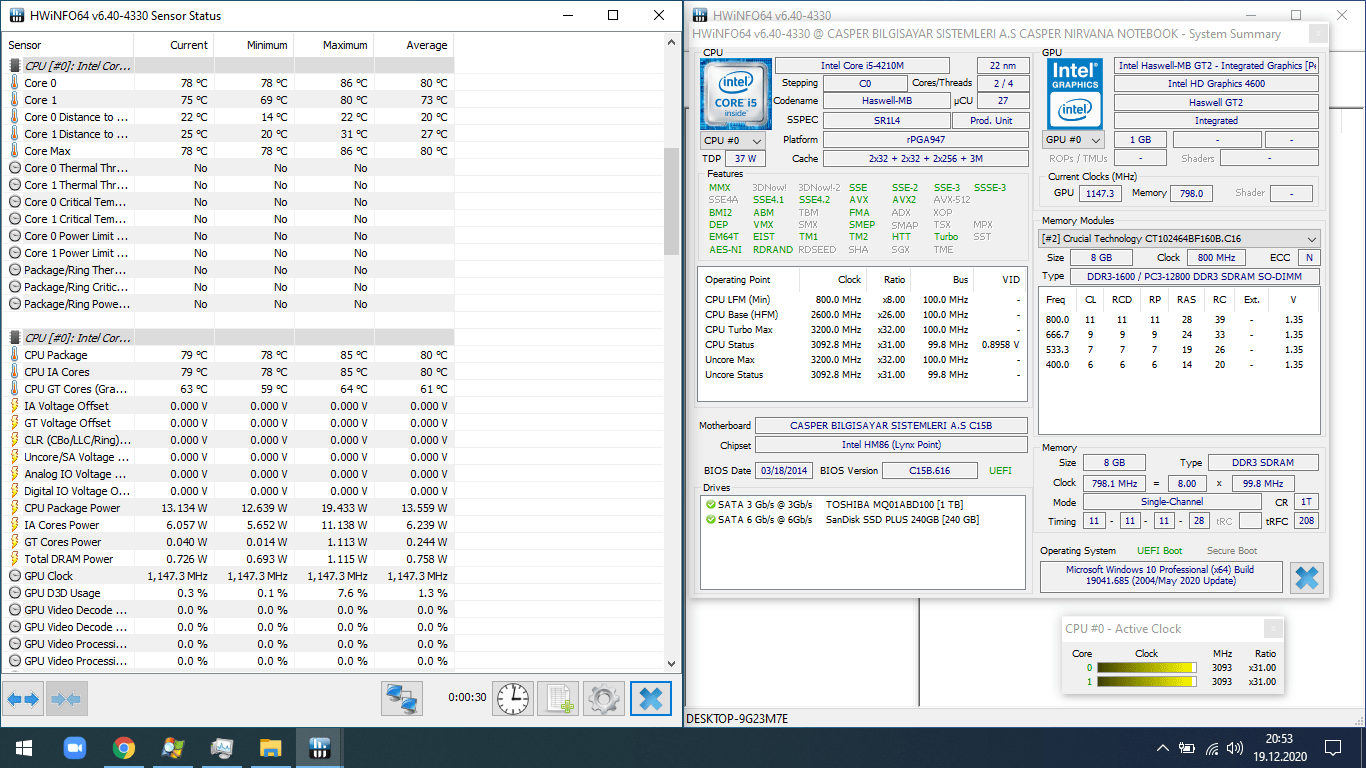Select the GPU D3D Usage row
The width and height of the screenshot is (1366, 768).
(x=228, y=593)
